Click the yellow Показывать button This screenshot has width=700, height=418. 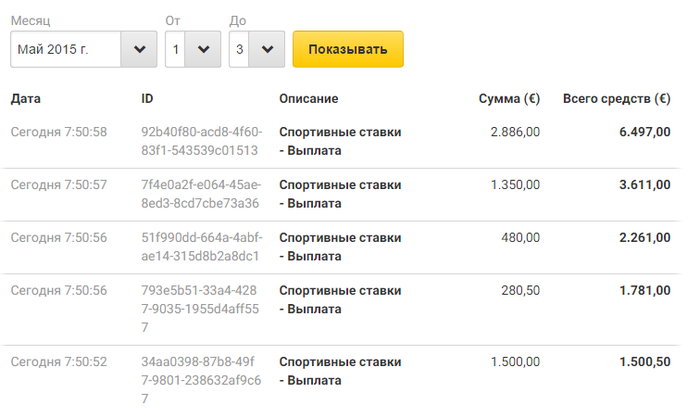pos(347,49)
